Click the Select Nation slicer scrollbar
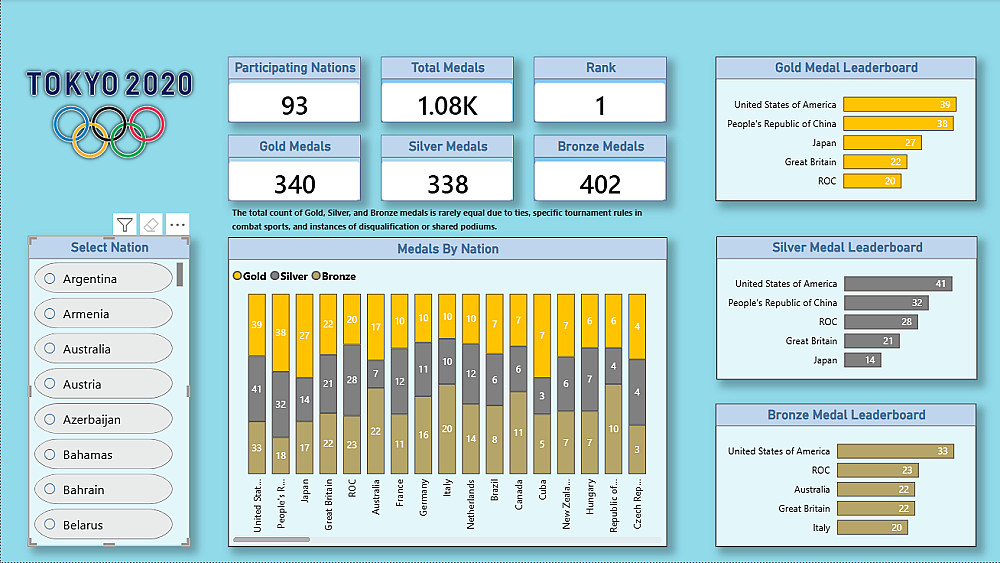Screen dimensions: 1000x563 (x=180, y=274)
